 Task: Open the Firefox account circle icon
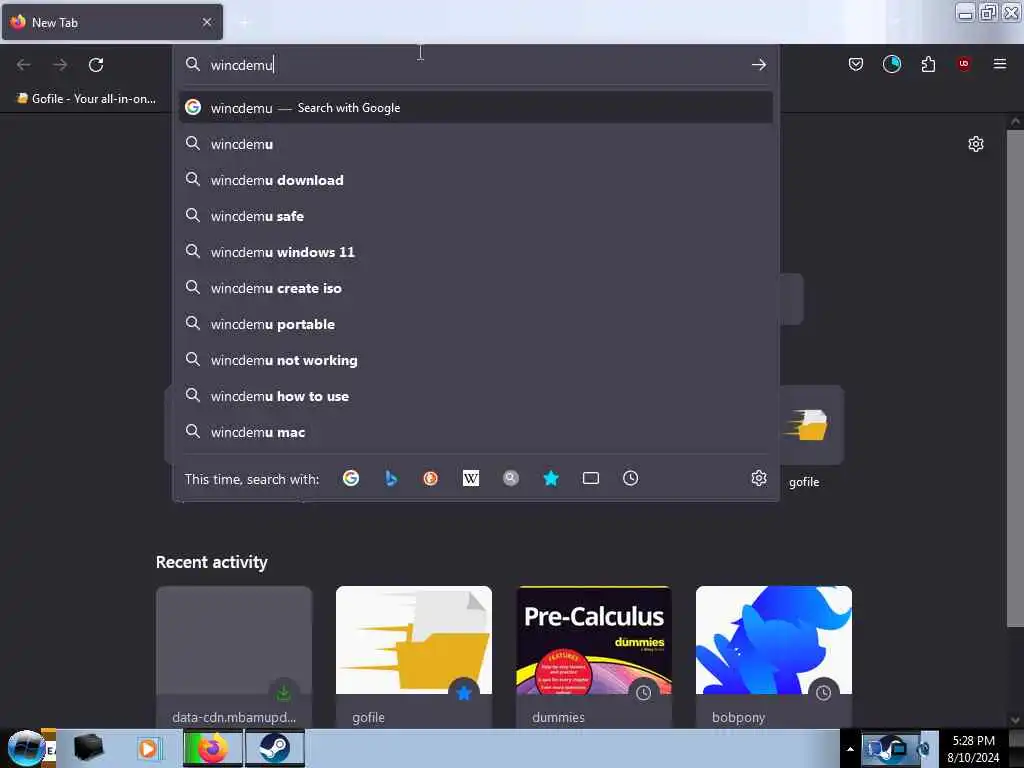pos(892,64)
